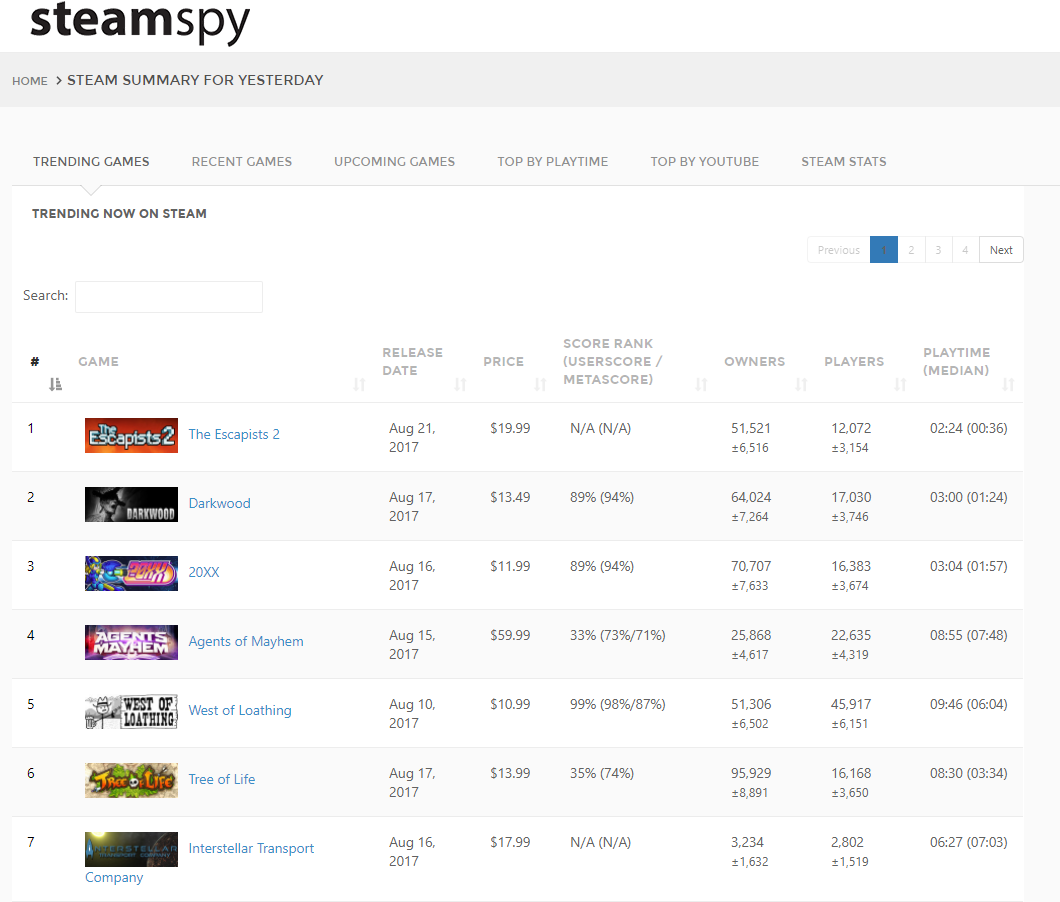Open the 20XX game thumbnail
The image size is (1060, 902).
[131, 573]
